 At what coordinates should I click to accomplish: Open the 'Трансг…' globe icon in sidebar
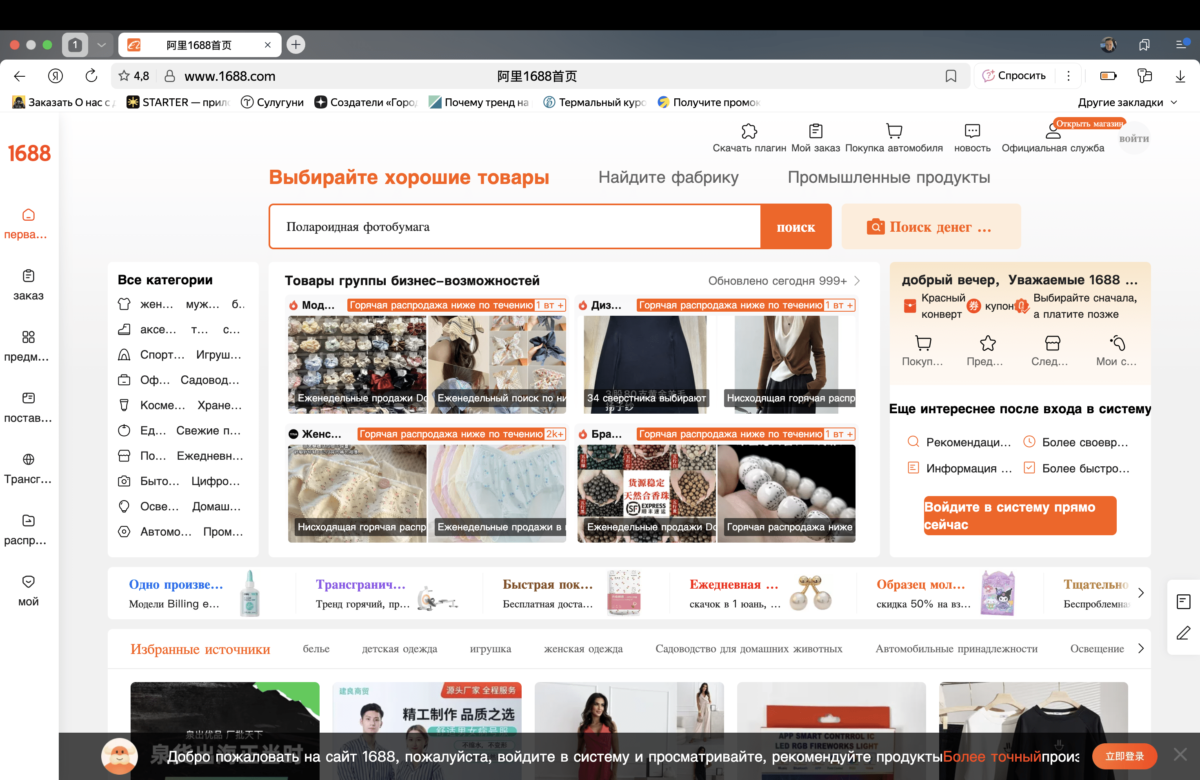point(28,459)
